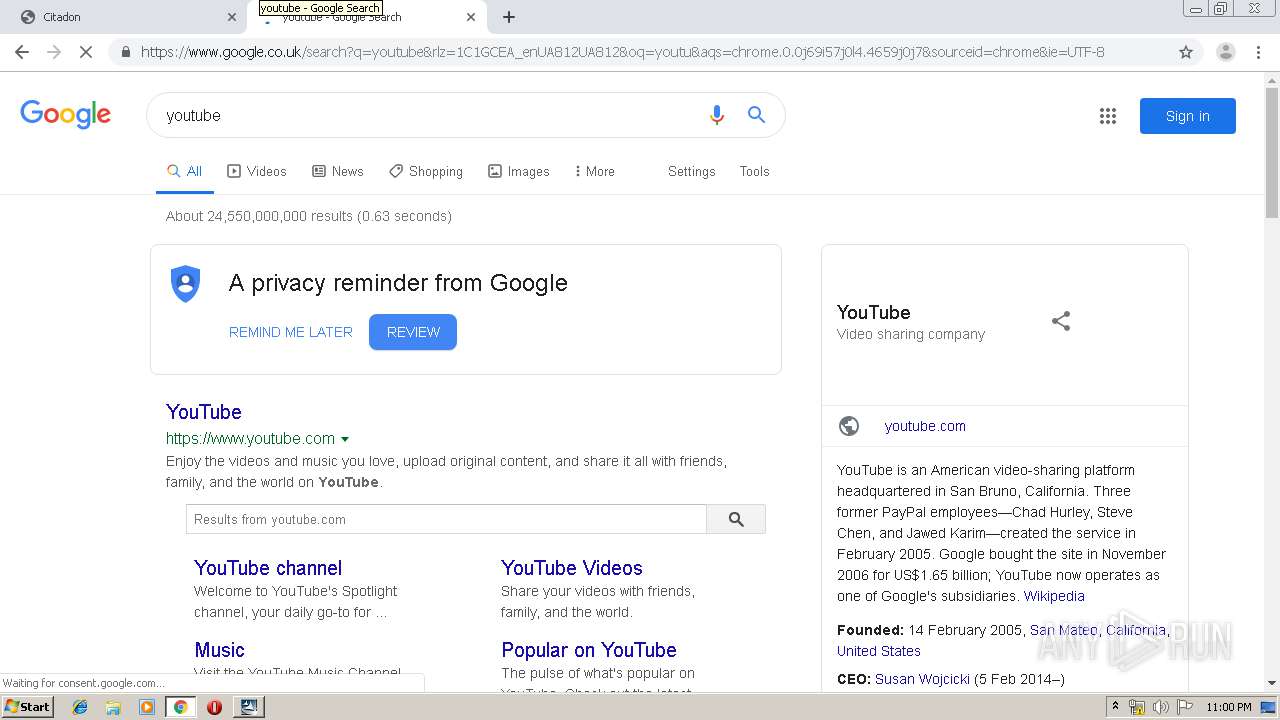Viewport: 1280px width, 720px height.
Task: Start voice search with the microphone icon
Action: (716, 115)
